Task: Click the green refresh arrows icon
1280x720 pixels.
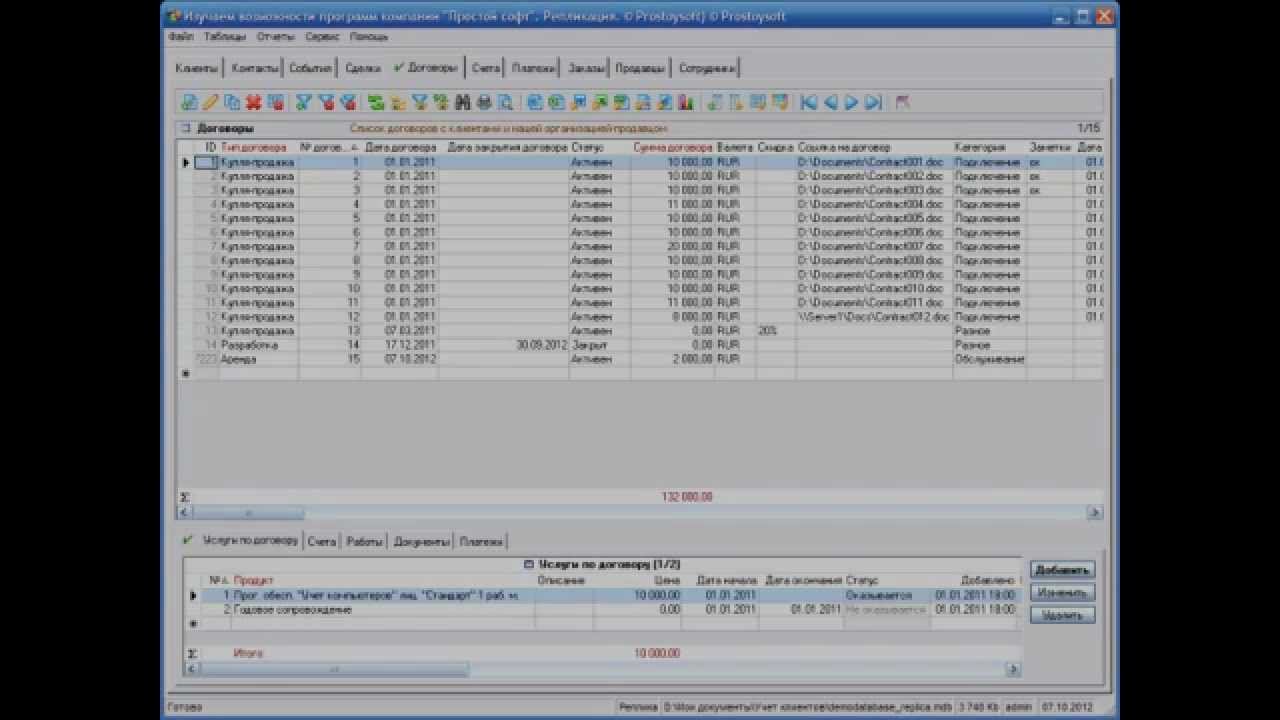Action: pyautogui.click(x=376, y=102)
